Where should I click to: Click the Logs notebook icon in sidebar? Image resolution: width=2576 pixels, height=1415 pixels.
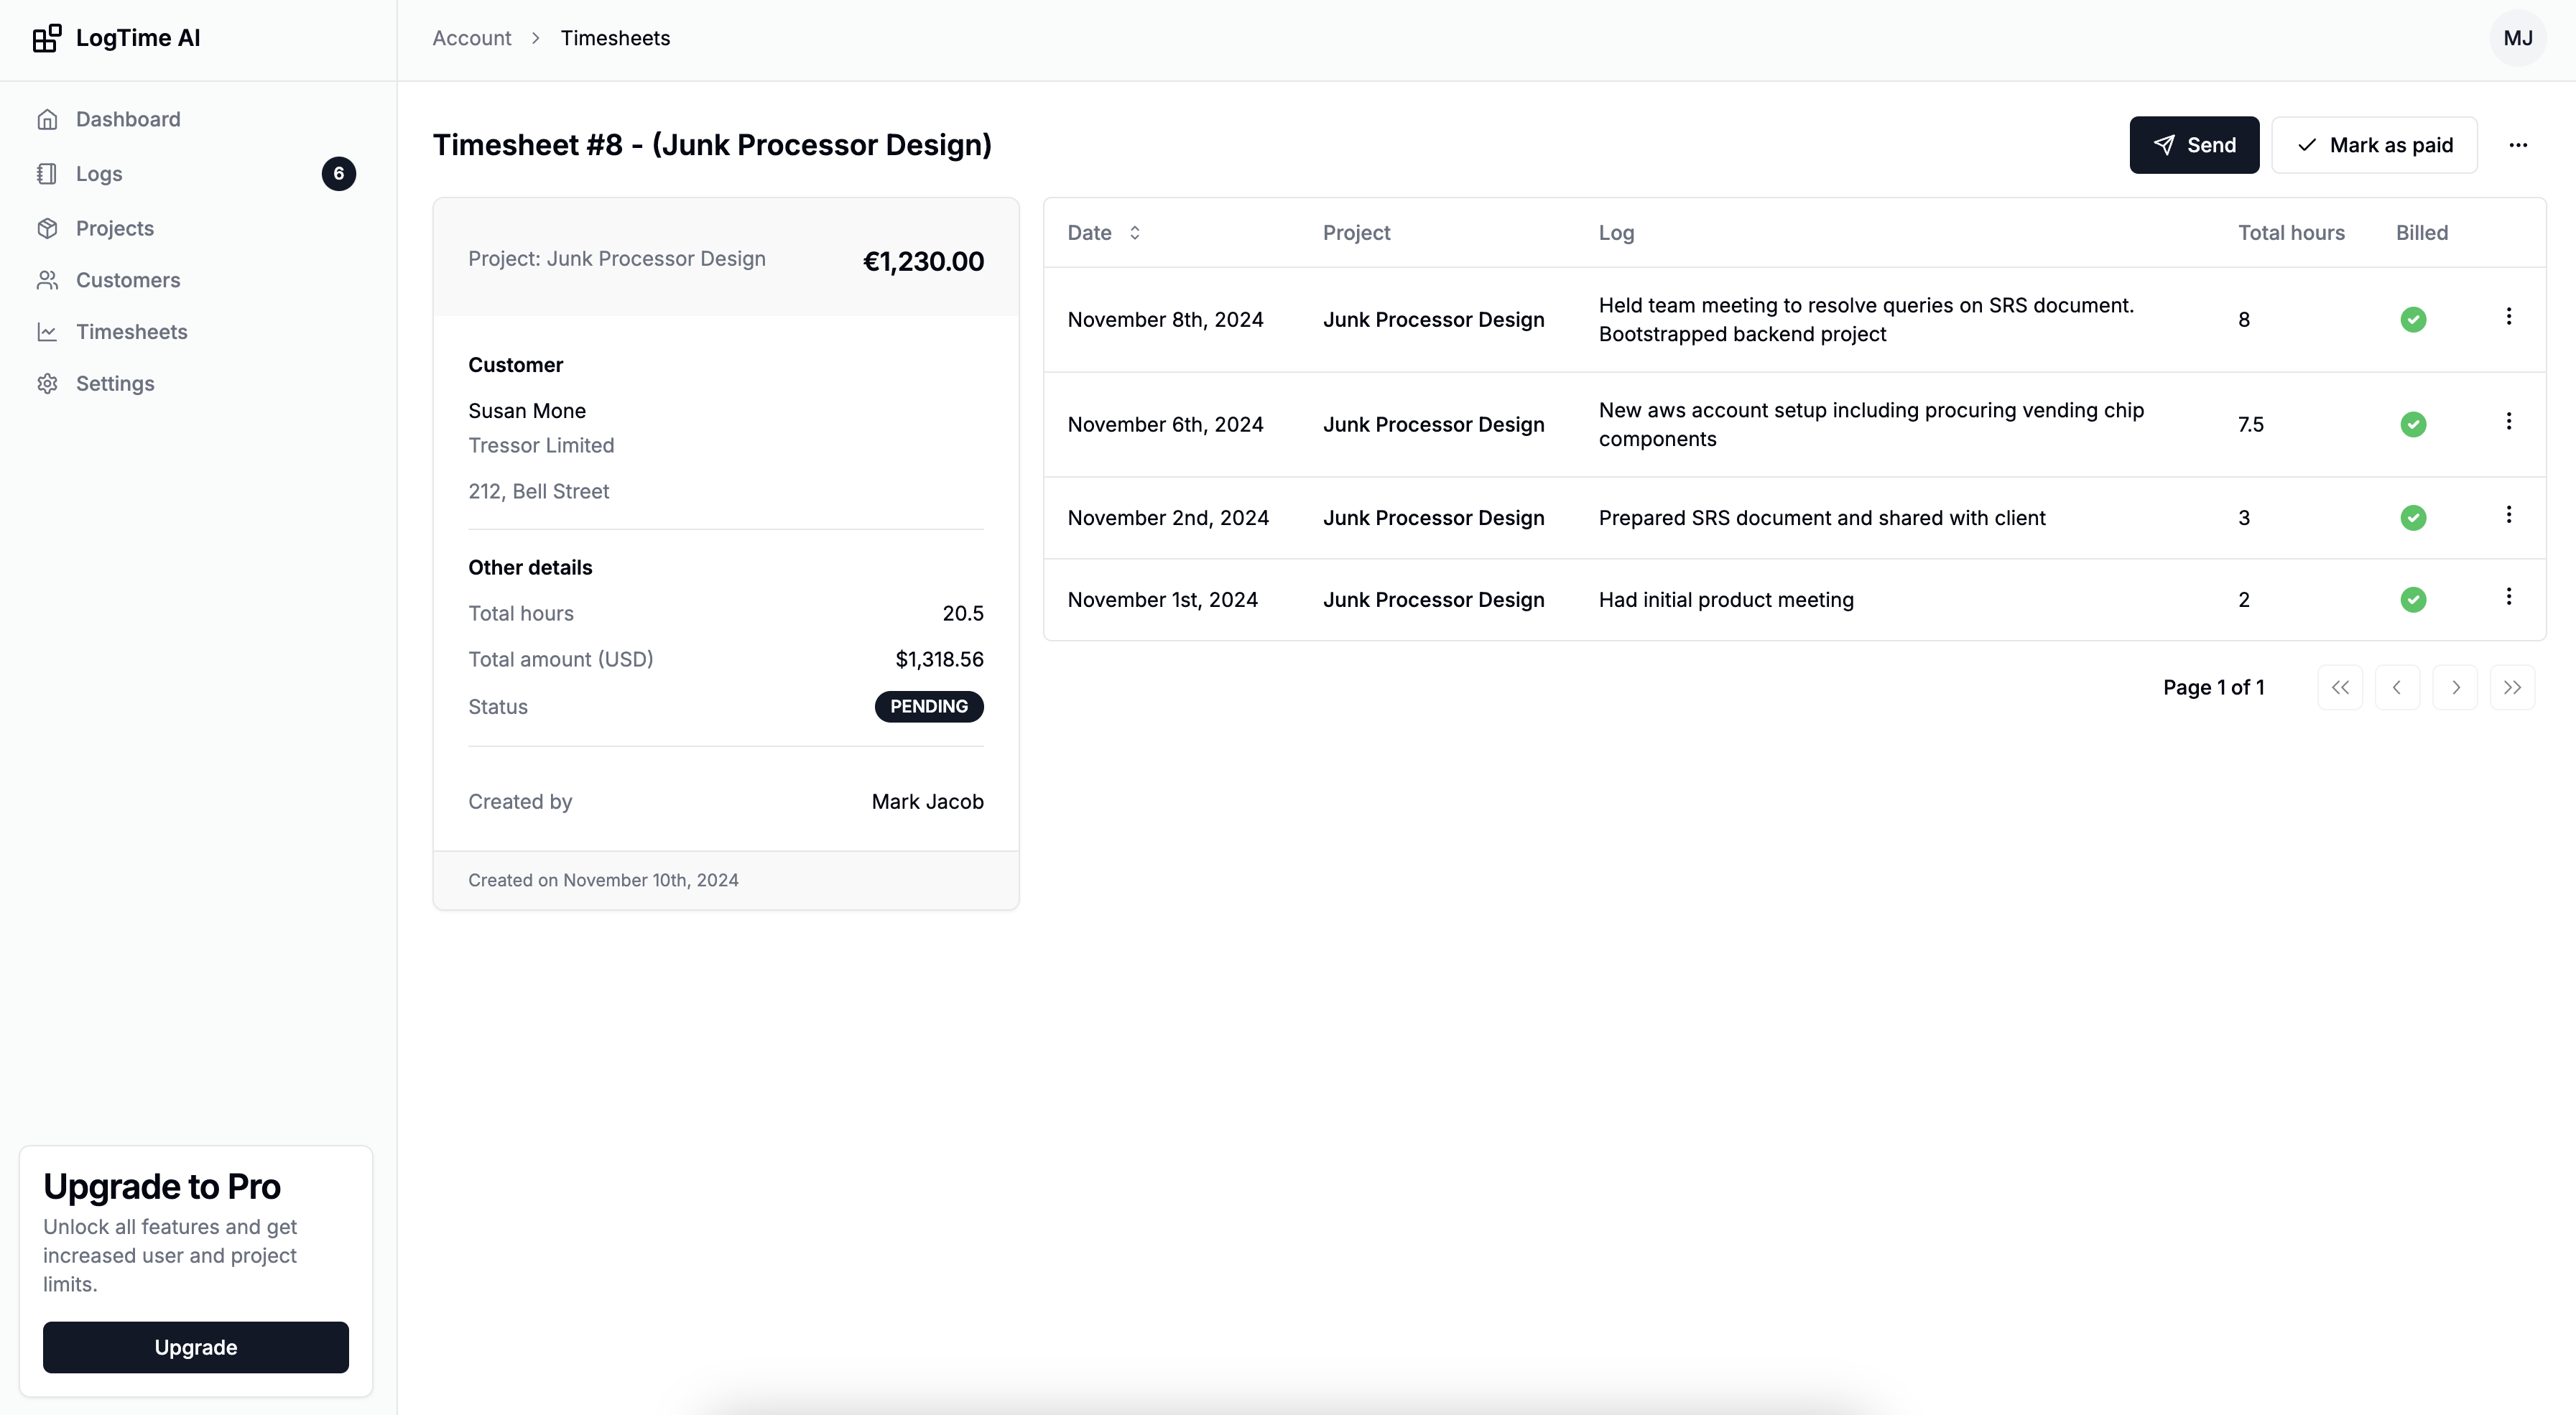[47, 174]
